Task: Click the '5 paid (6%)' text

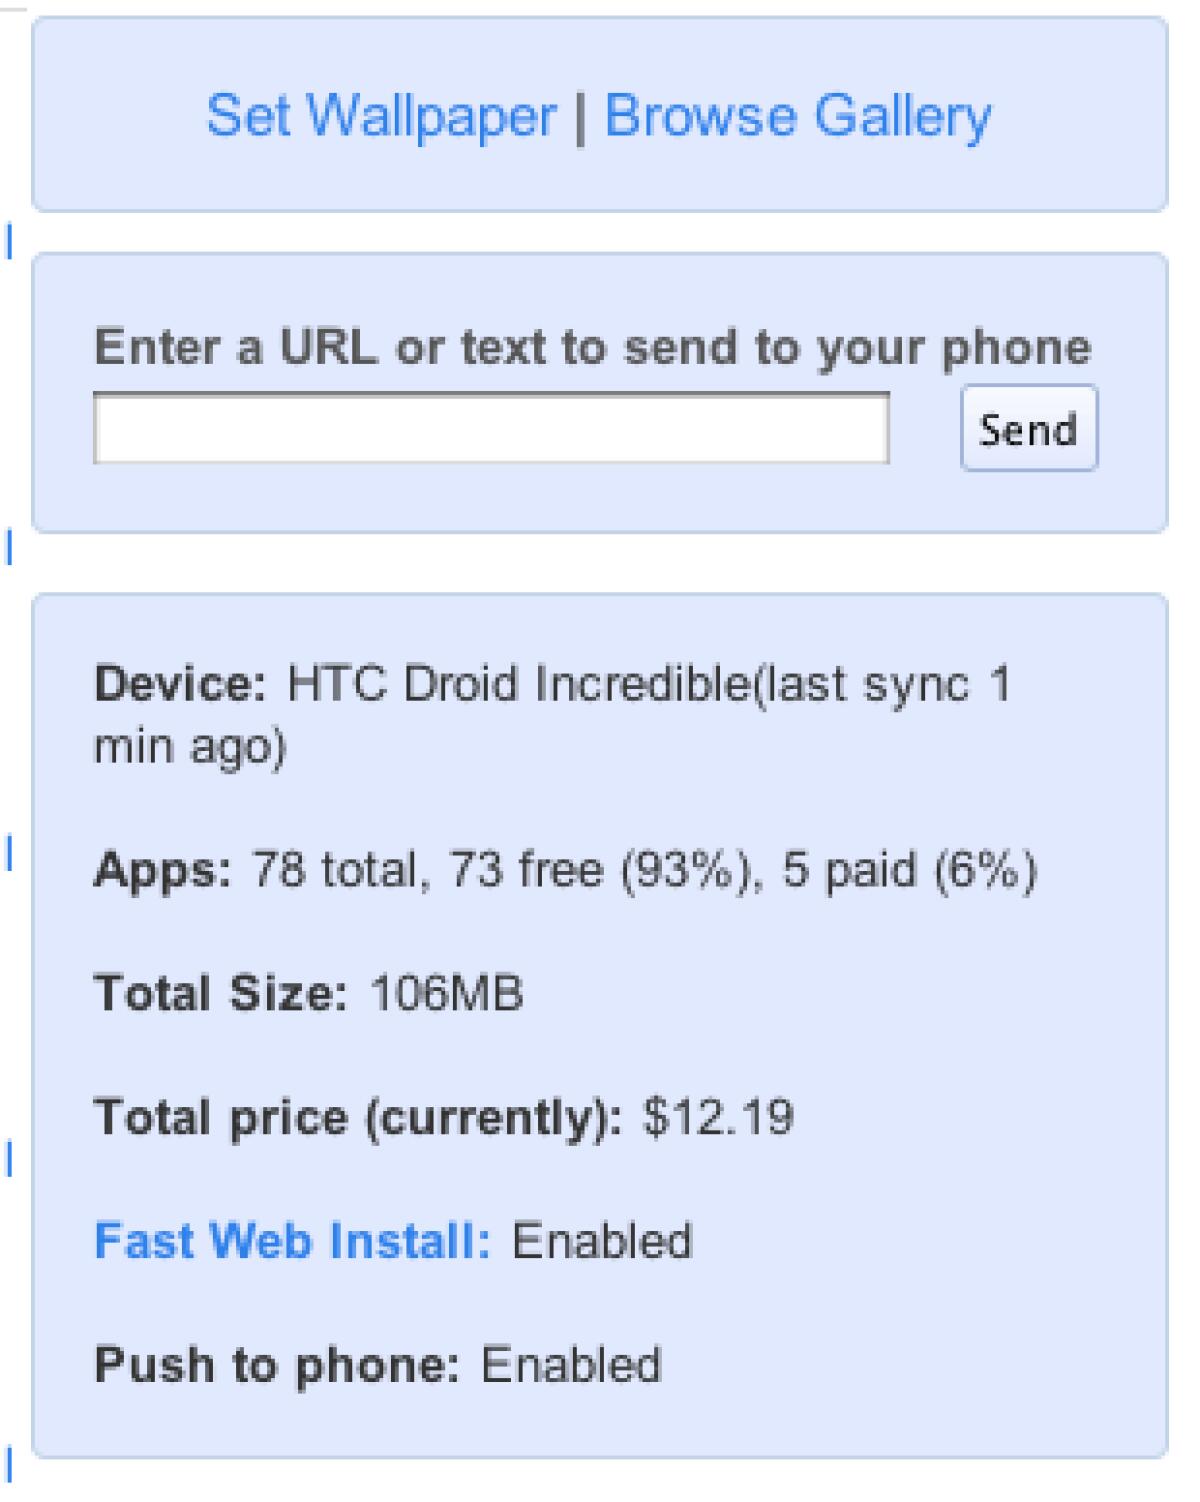Action: click(909, 870)
